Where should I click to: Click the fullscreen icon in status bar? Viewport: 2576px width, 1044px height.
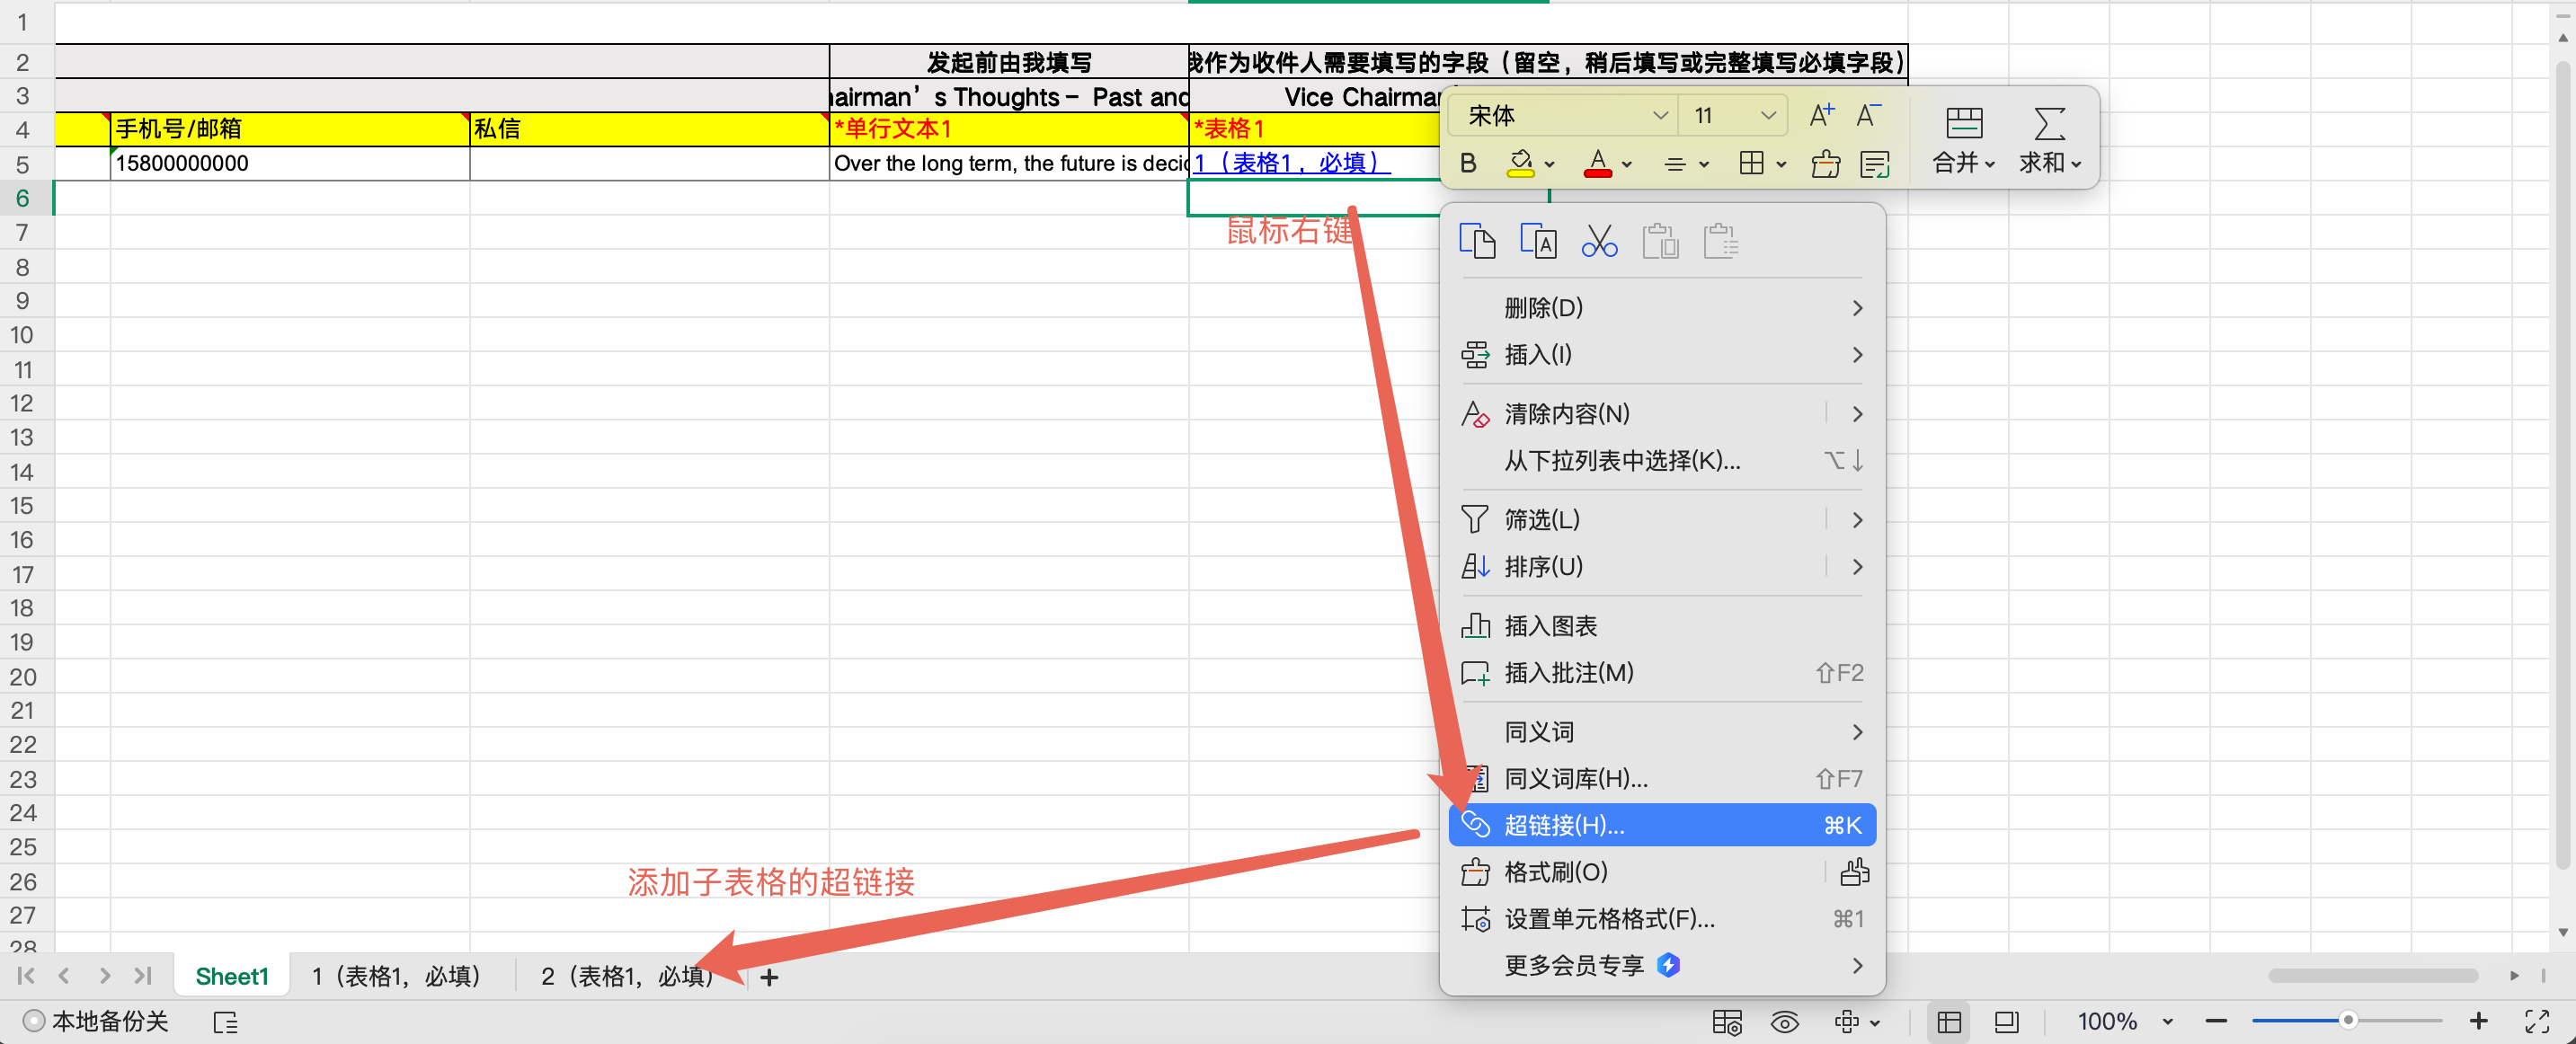[x=2536, y=1021]
